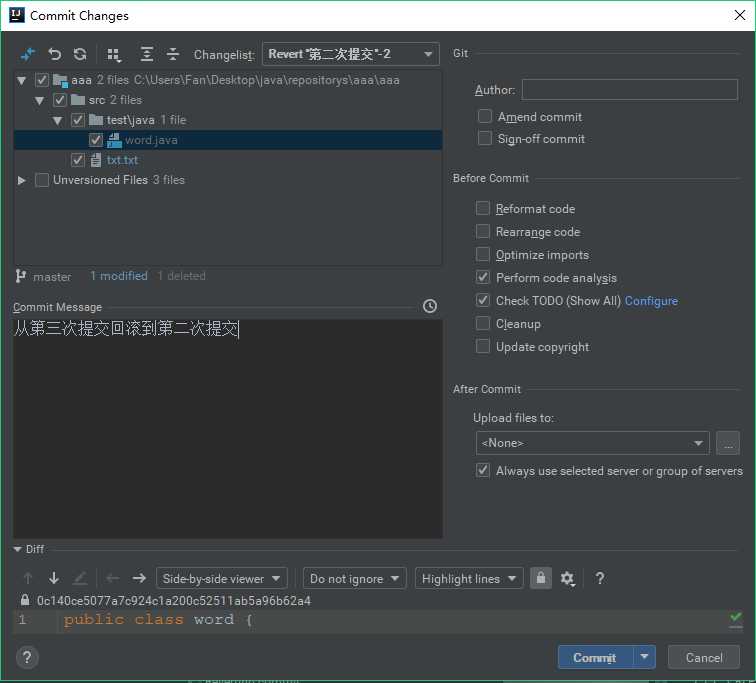Open the Side-by-side viewer dropdown

[x=222, y=578]
